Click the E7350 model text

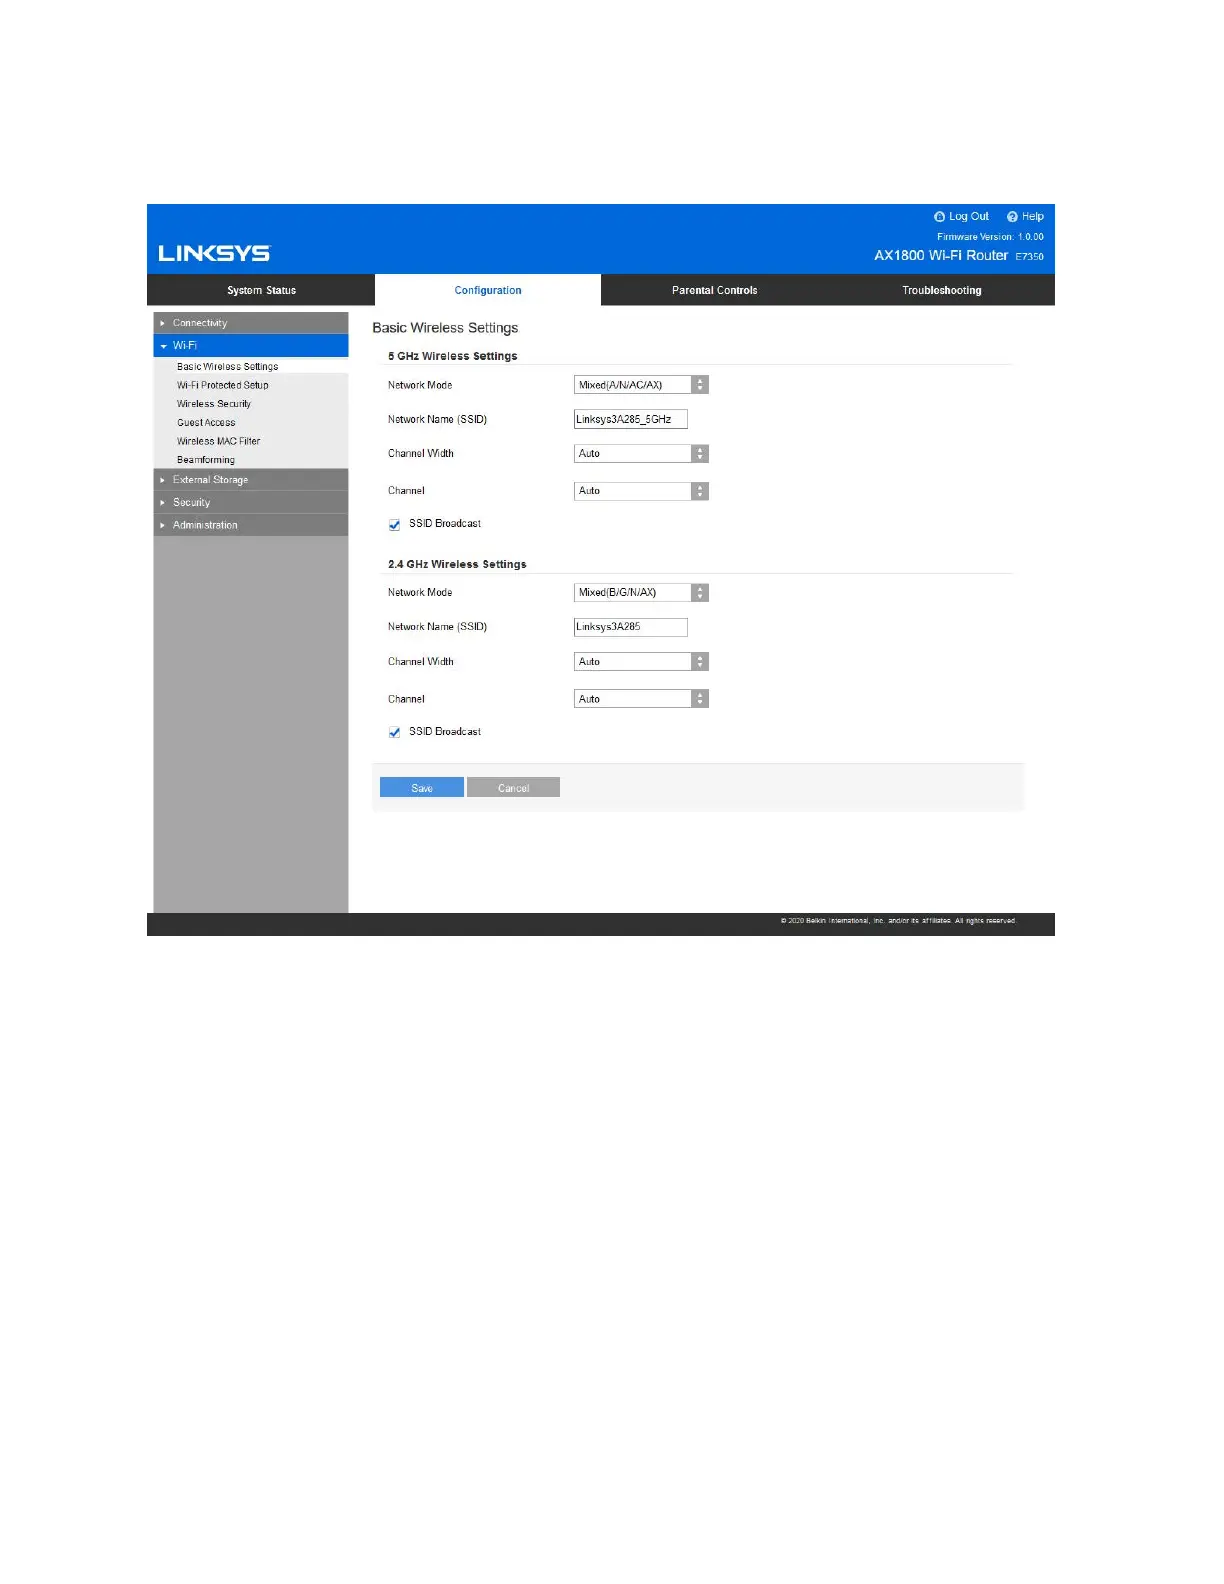coord(1030,257)
